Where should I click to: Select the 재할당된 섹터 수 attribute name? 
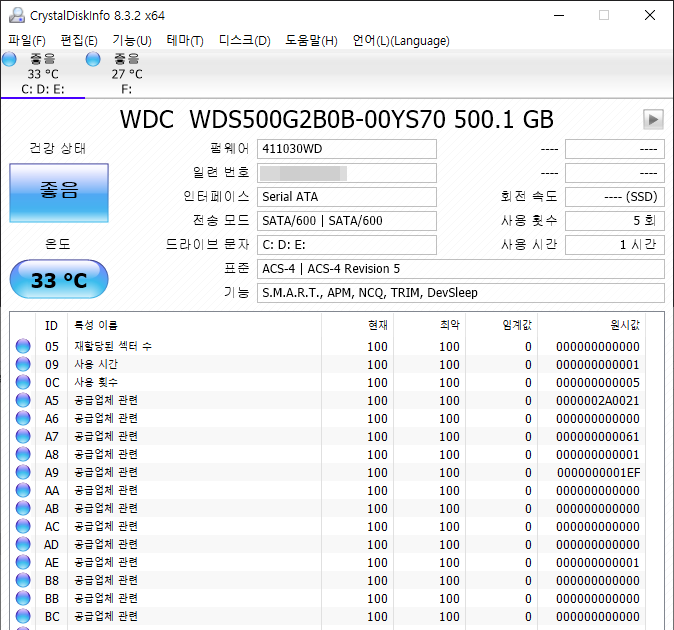[x=113, y=346]
